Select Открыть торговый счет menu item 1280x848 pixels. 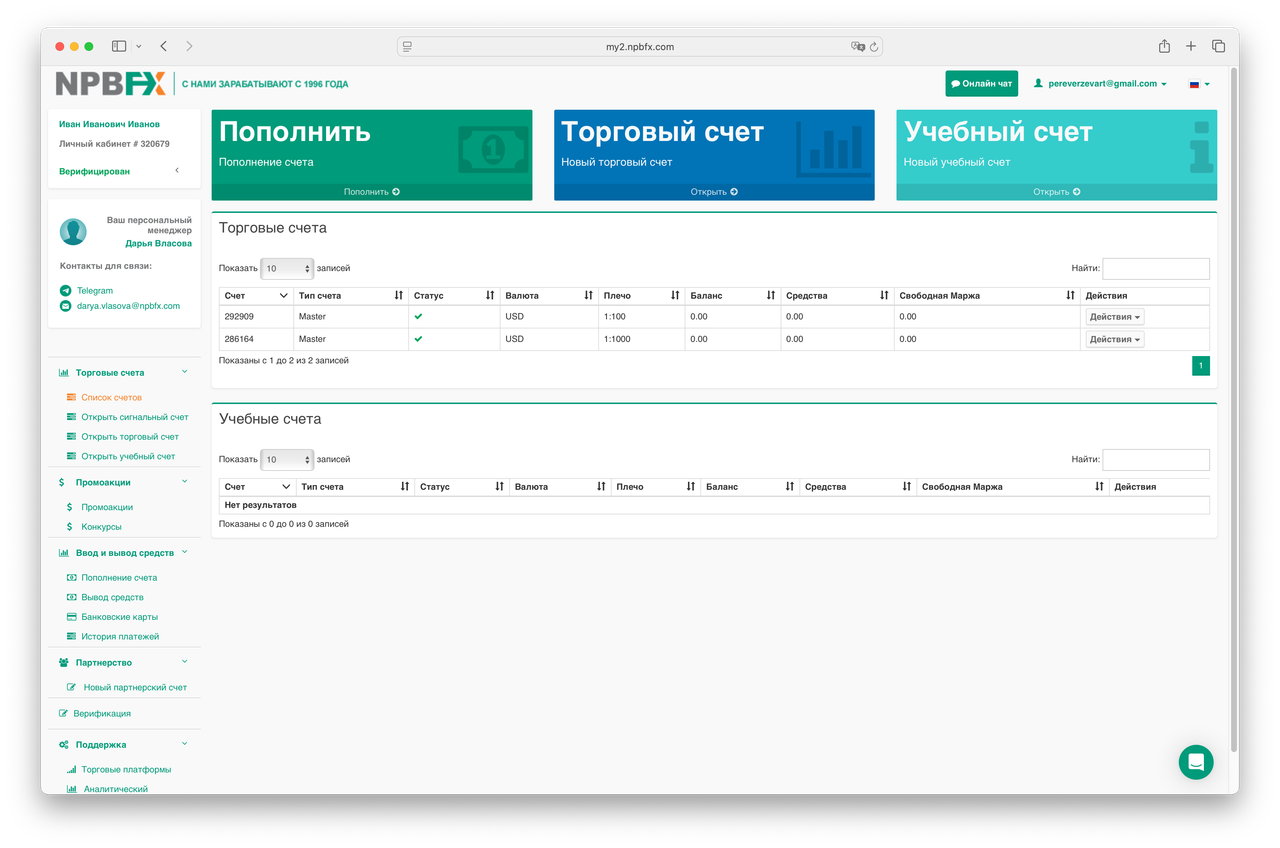point(130,437)
